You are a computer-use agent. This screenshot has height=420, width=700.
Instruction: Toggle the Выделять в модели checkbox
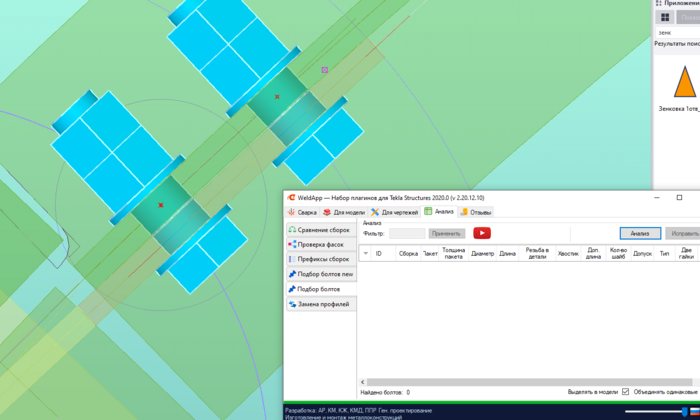625,392
